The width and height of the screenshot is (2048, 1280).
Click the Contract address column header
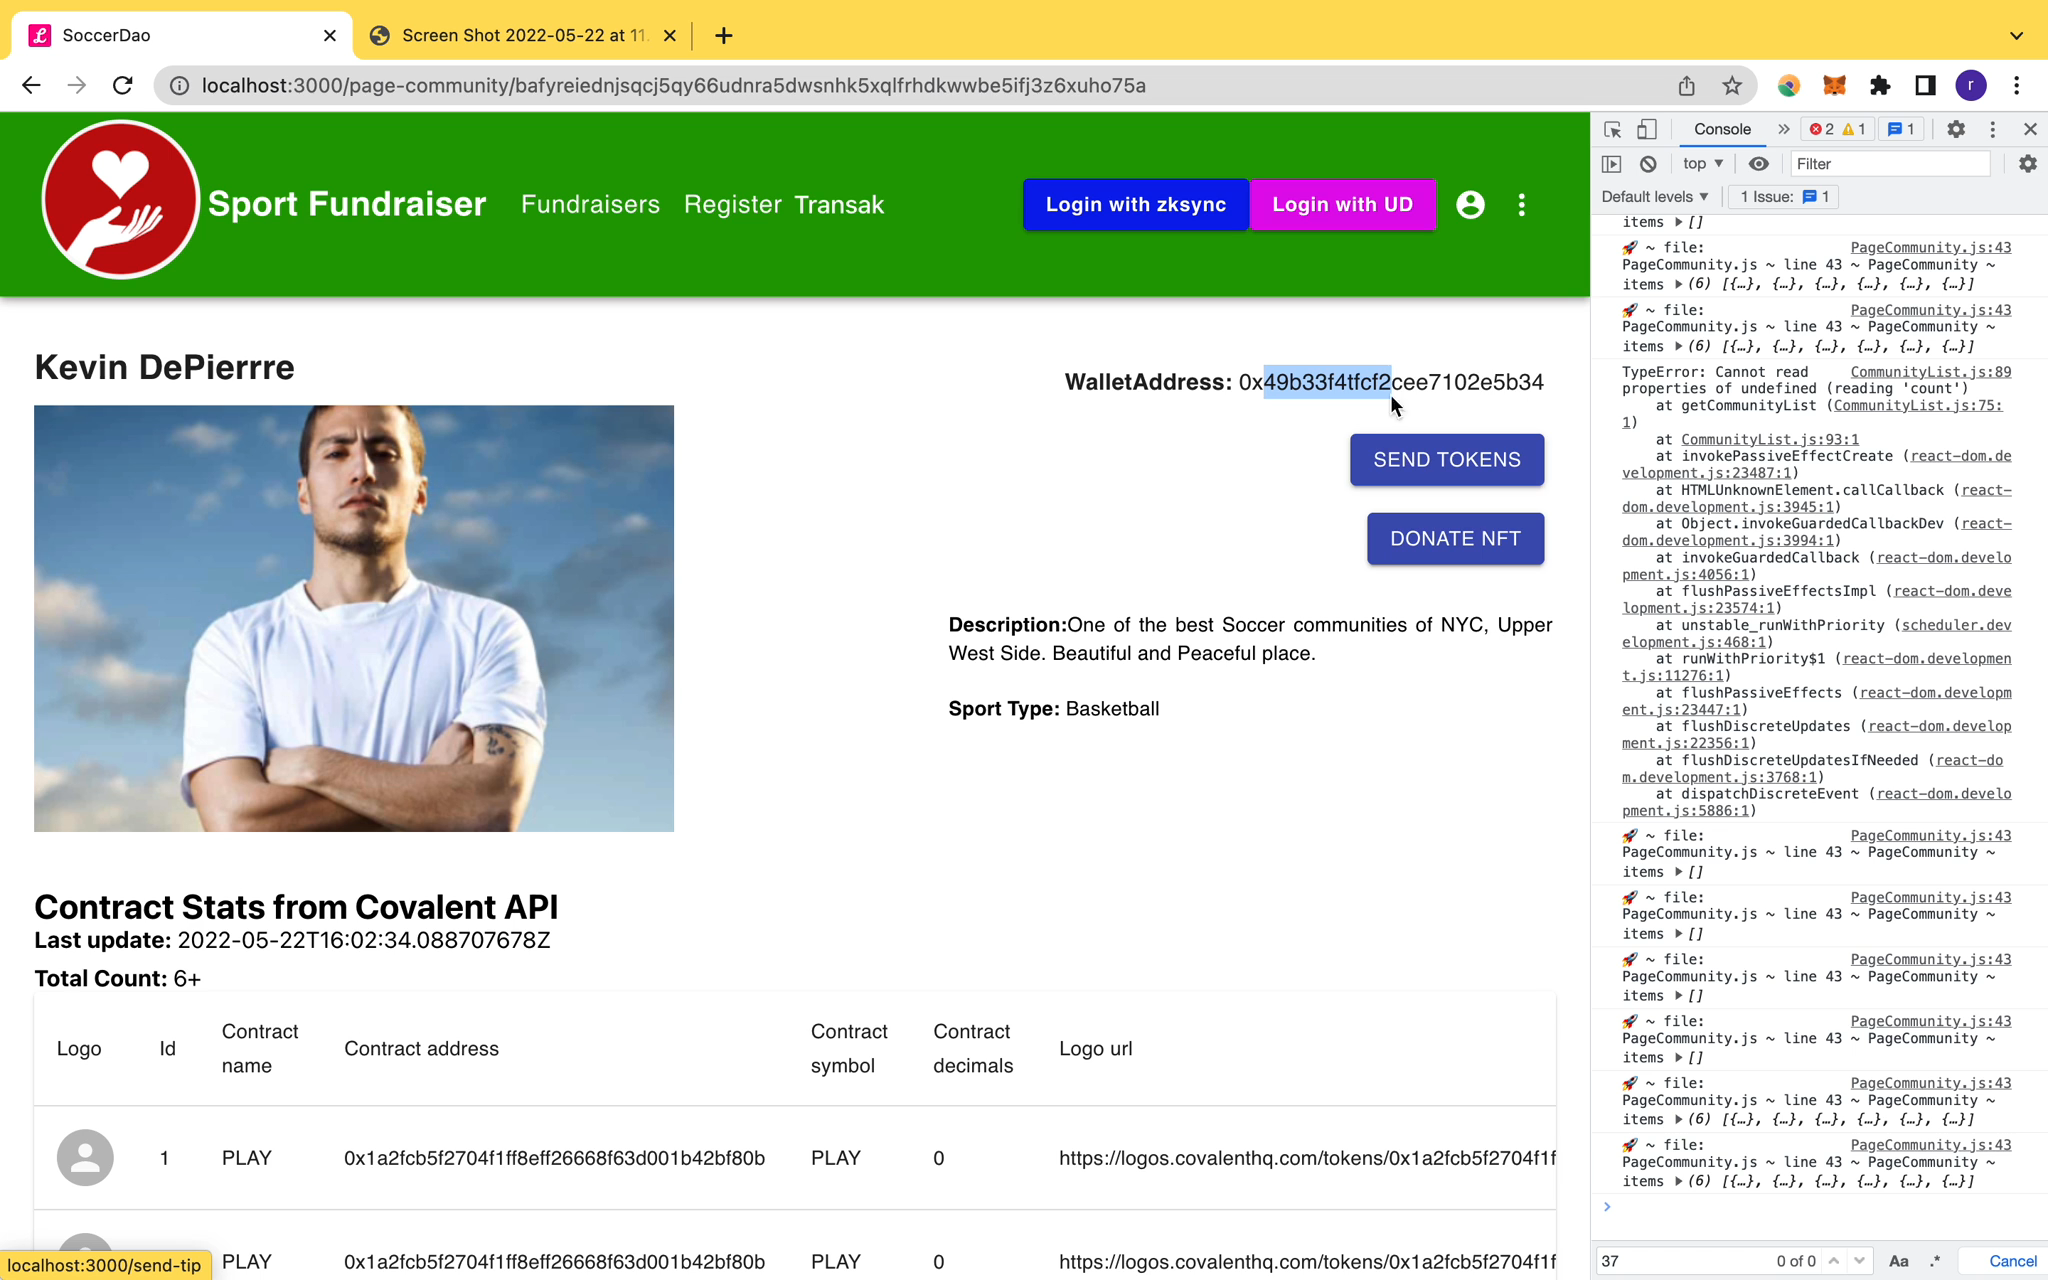point(421,1049)
